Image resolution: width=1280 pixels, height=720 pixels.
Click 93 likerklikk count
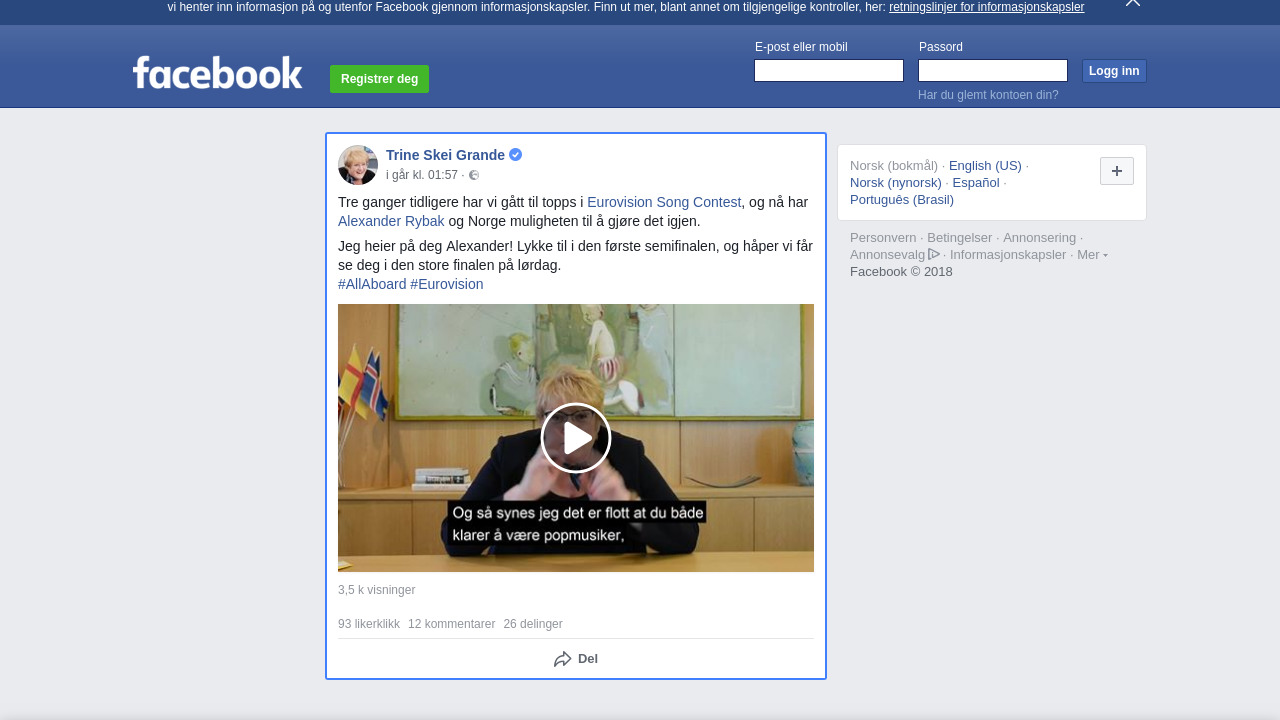coord(369,624)
